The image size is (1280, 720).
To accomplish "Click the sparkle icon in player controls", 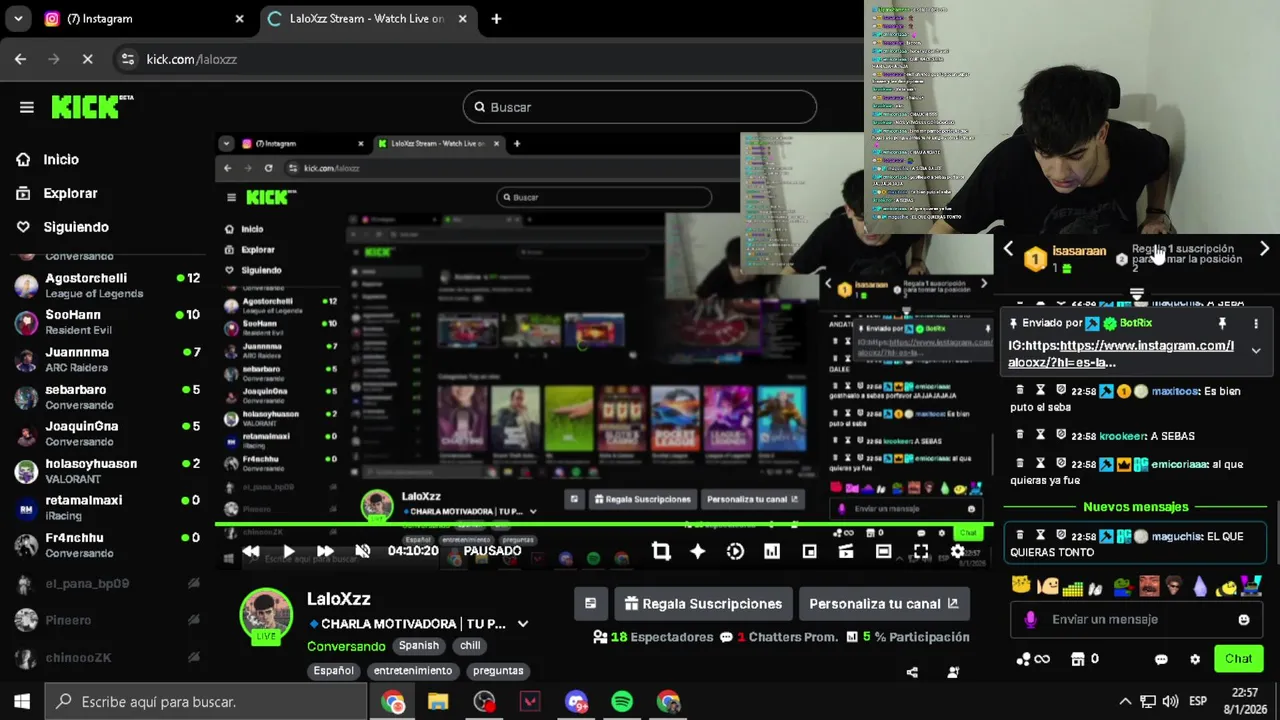I will (x=698, y=551).
